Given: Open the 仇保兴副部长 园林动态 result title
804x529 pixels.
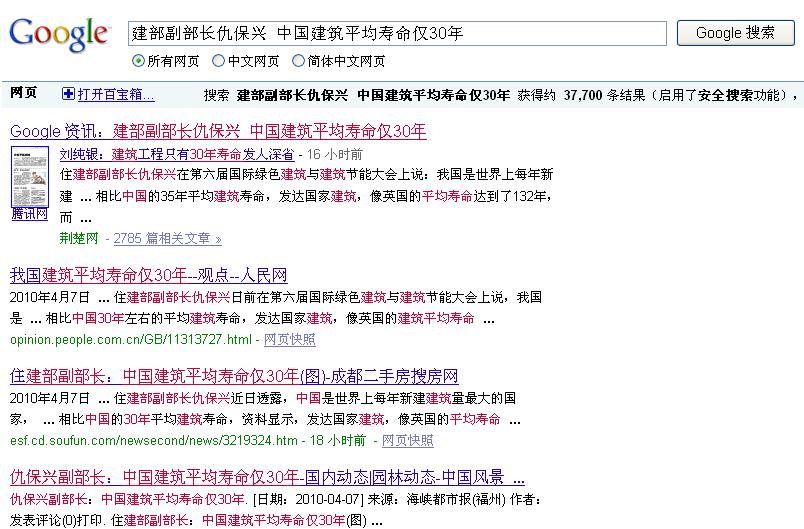Looking at the screenshot, I should coord(267,477).
